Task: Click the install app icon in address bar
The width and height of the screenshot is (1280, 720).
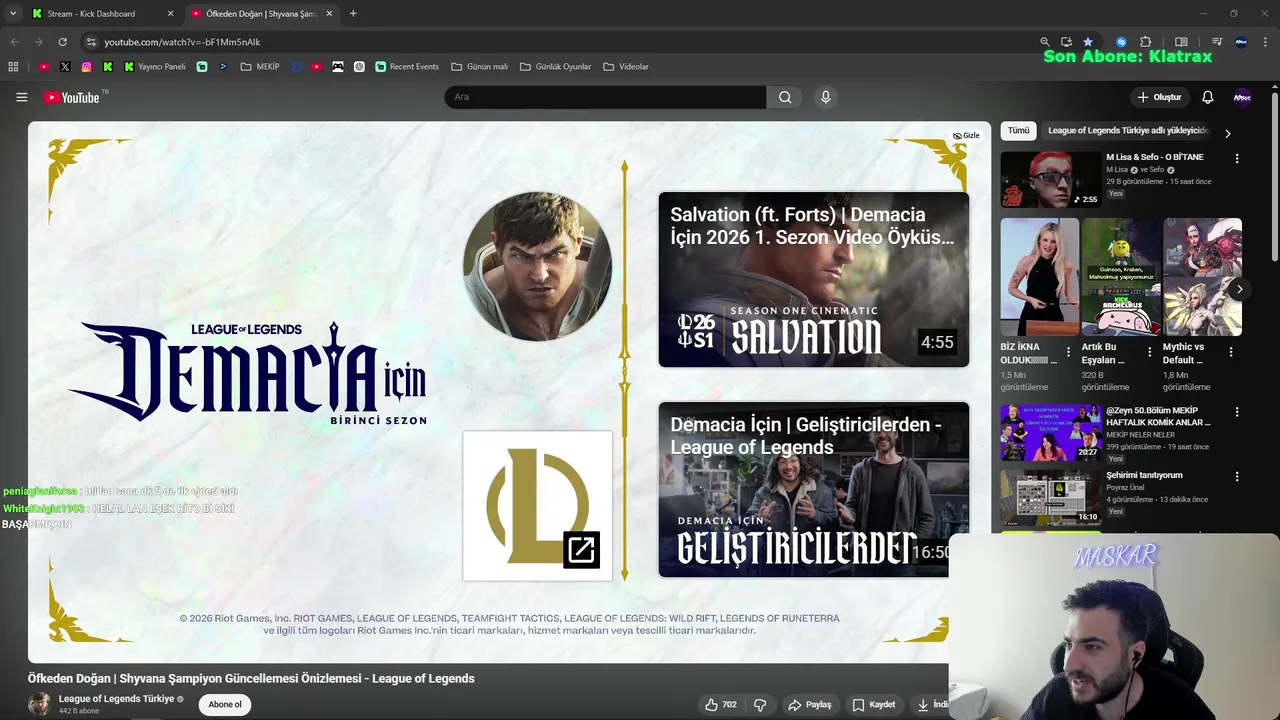Action: click(x=1066, y=42)
